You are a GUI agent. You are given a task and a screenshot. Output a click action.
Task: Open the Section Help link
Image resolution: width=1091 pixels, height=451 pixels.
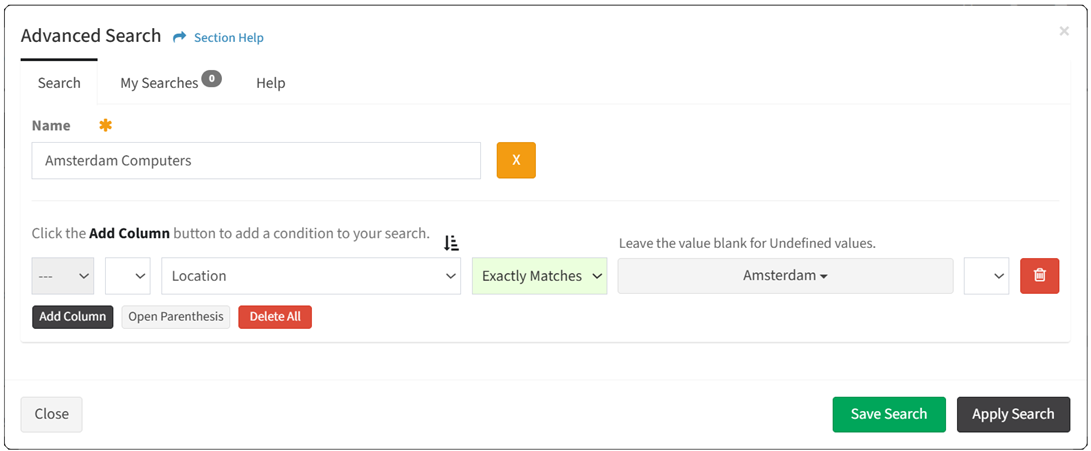(228, 38)
